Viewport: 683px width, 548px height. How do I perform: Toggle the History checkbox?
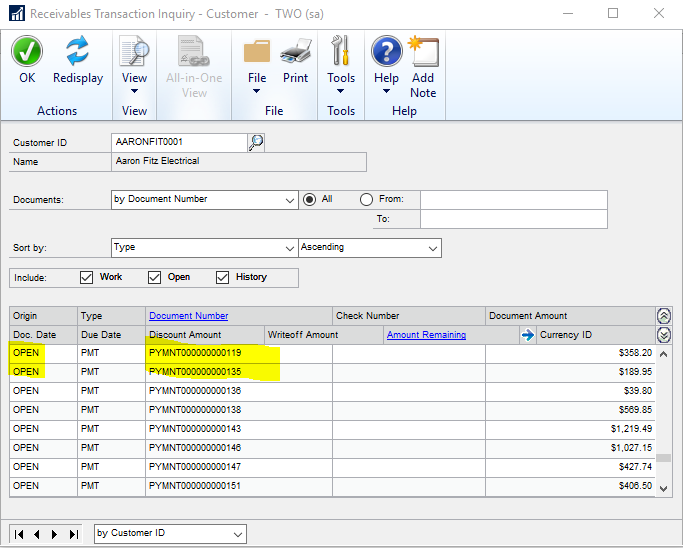[x=223, y=277]
